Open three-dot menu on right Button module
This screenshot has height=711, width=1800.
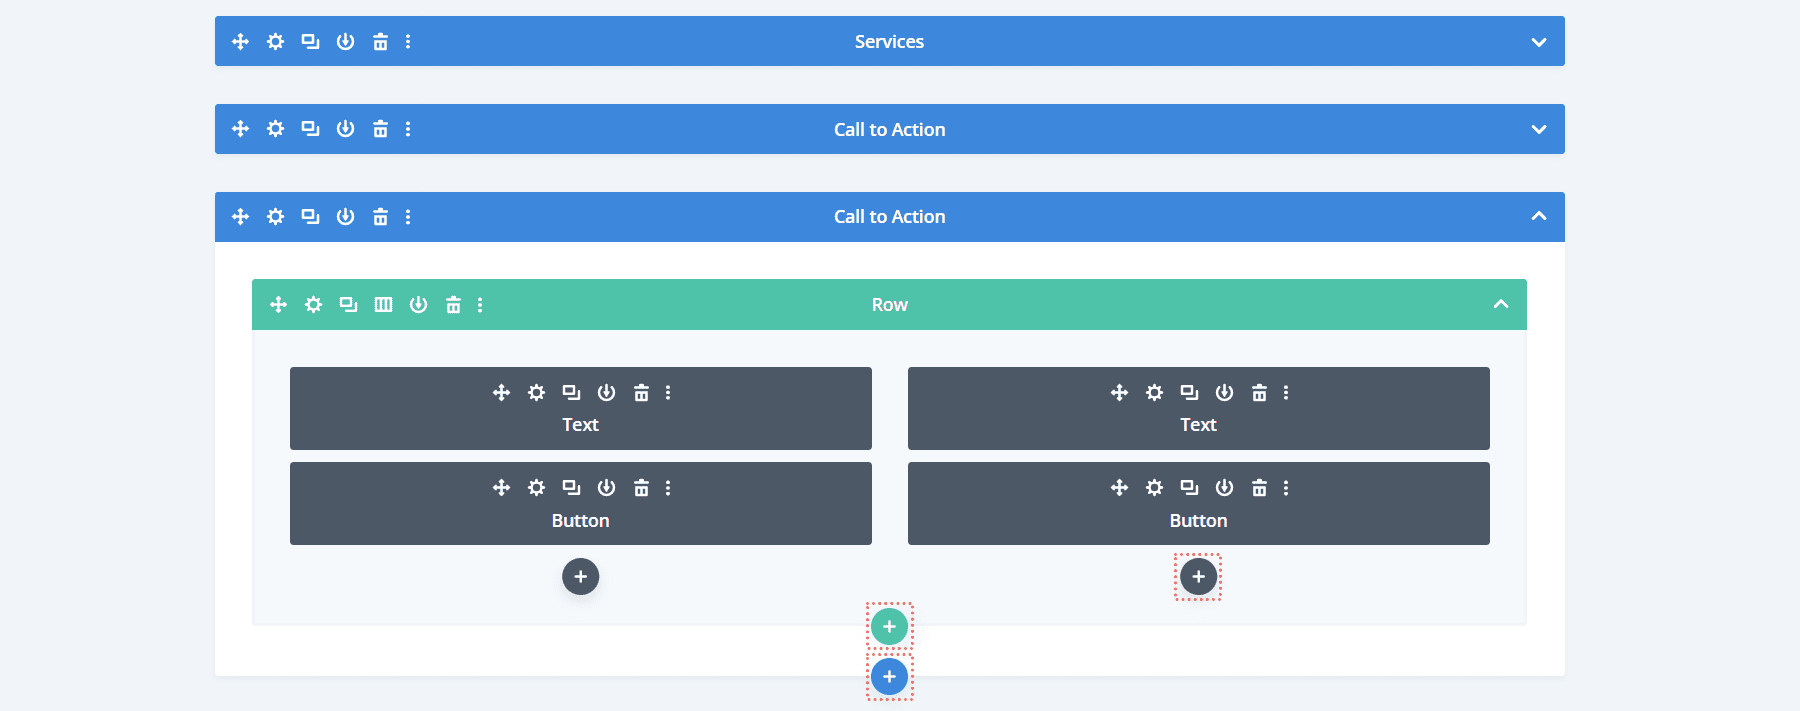pyautogui.click(x=1286, y=488)
